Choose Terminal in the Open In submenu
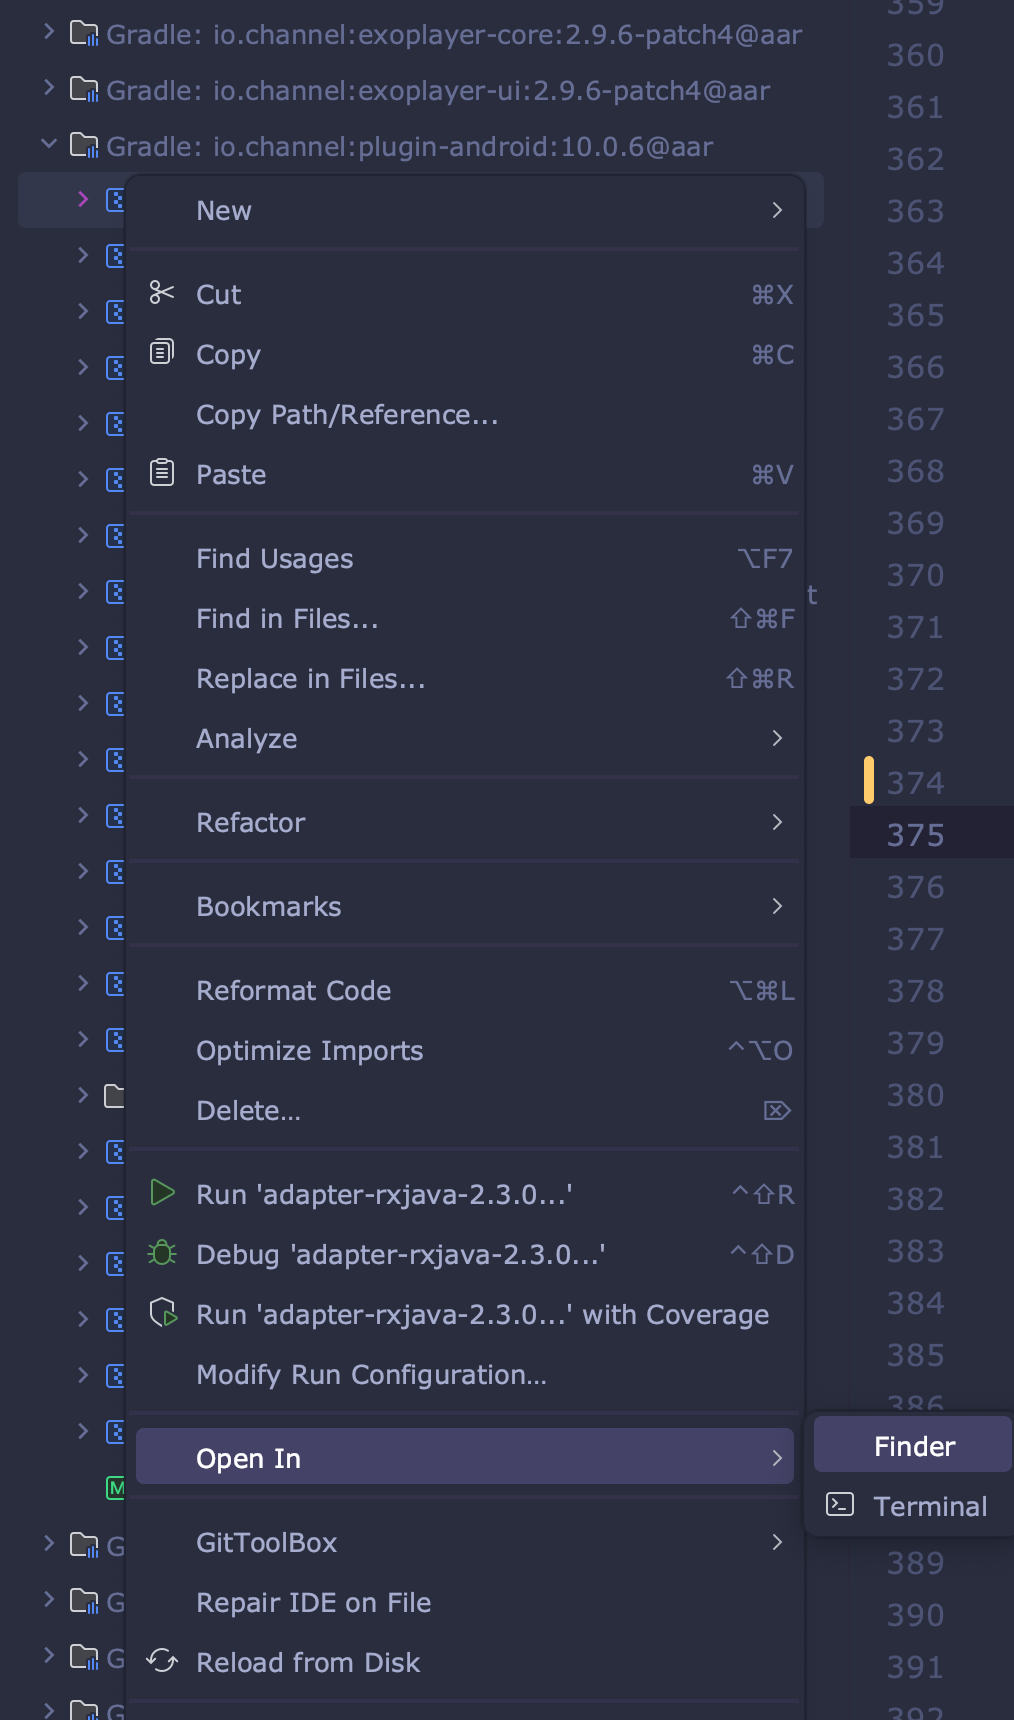 tap(912, 1506)
